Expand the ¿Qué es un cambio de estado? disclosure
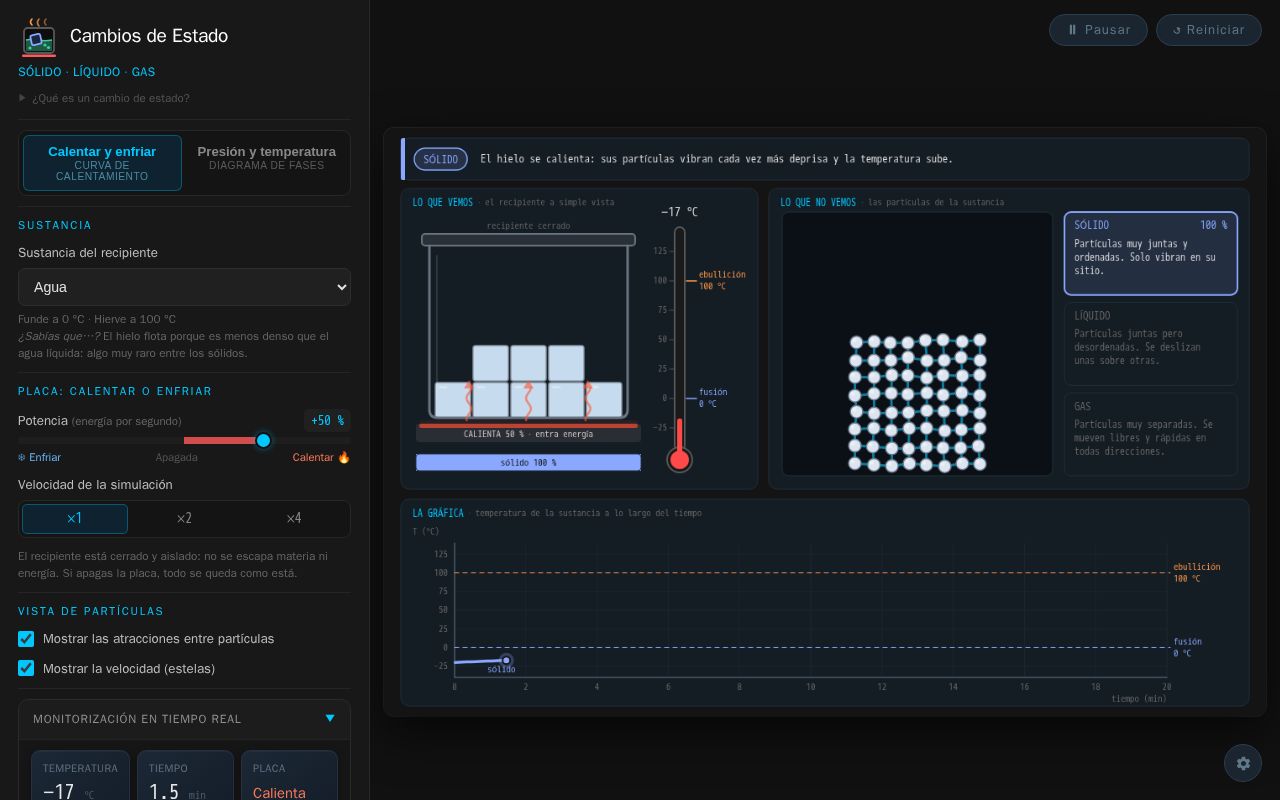This screenshot has height=800, width=1280. (x=104, y=98)
